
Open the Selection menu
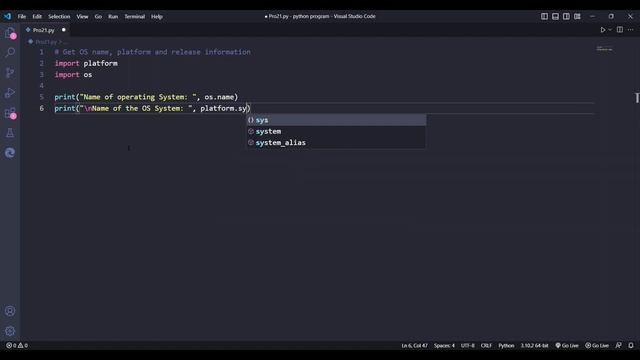click(x=59, y=17)
